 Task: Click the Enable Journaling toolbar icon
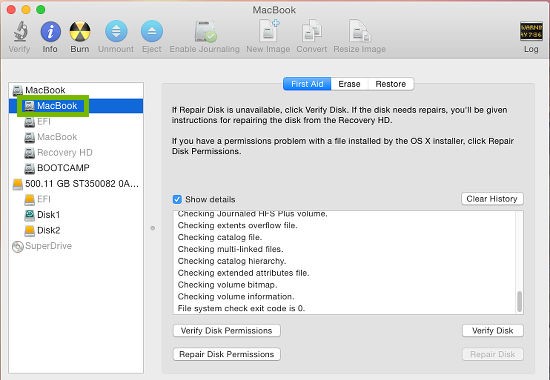205,31
